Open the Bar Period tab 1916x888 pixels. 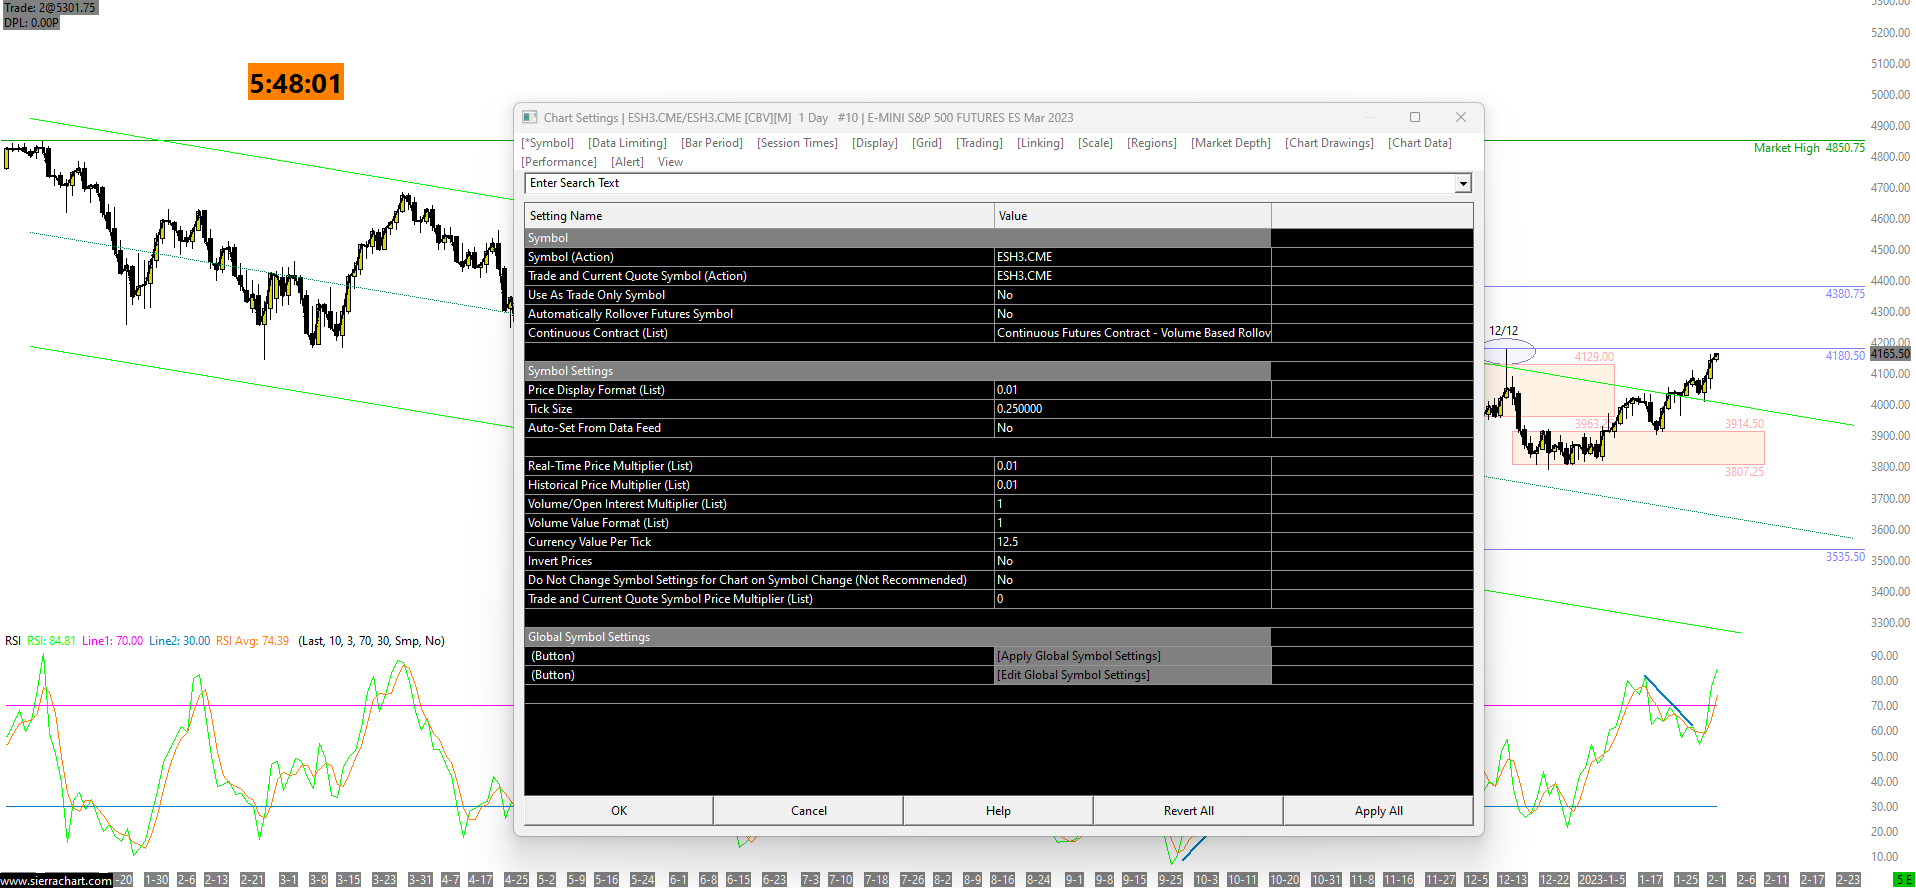point(712,143)
